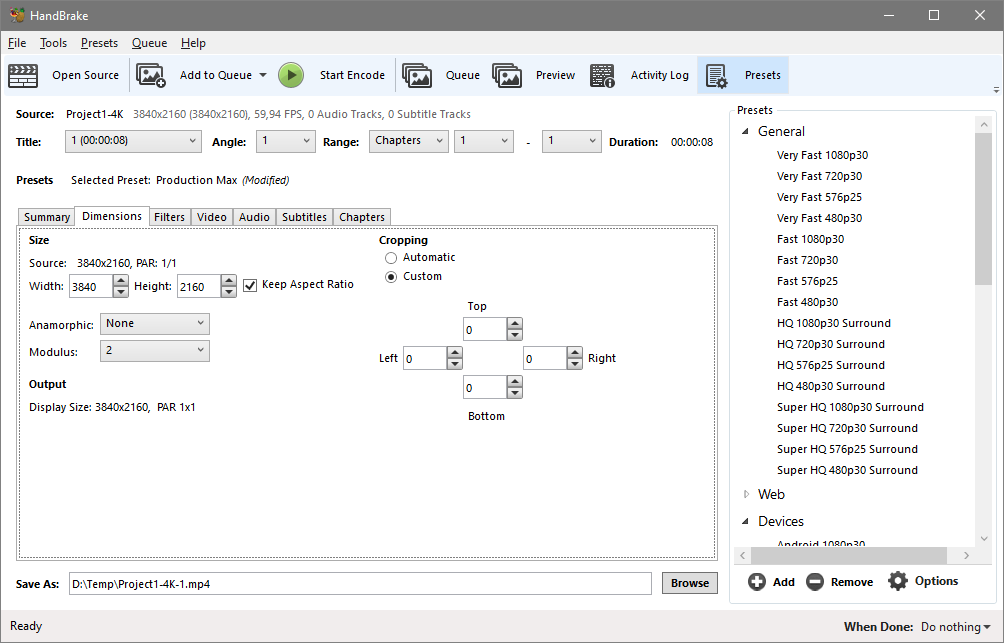Decrease Bottom crop value
This screenshot has height=643, width=1004.
tap(515, 393)
